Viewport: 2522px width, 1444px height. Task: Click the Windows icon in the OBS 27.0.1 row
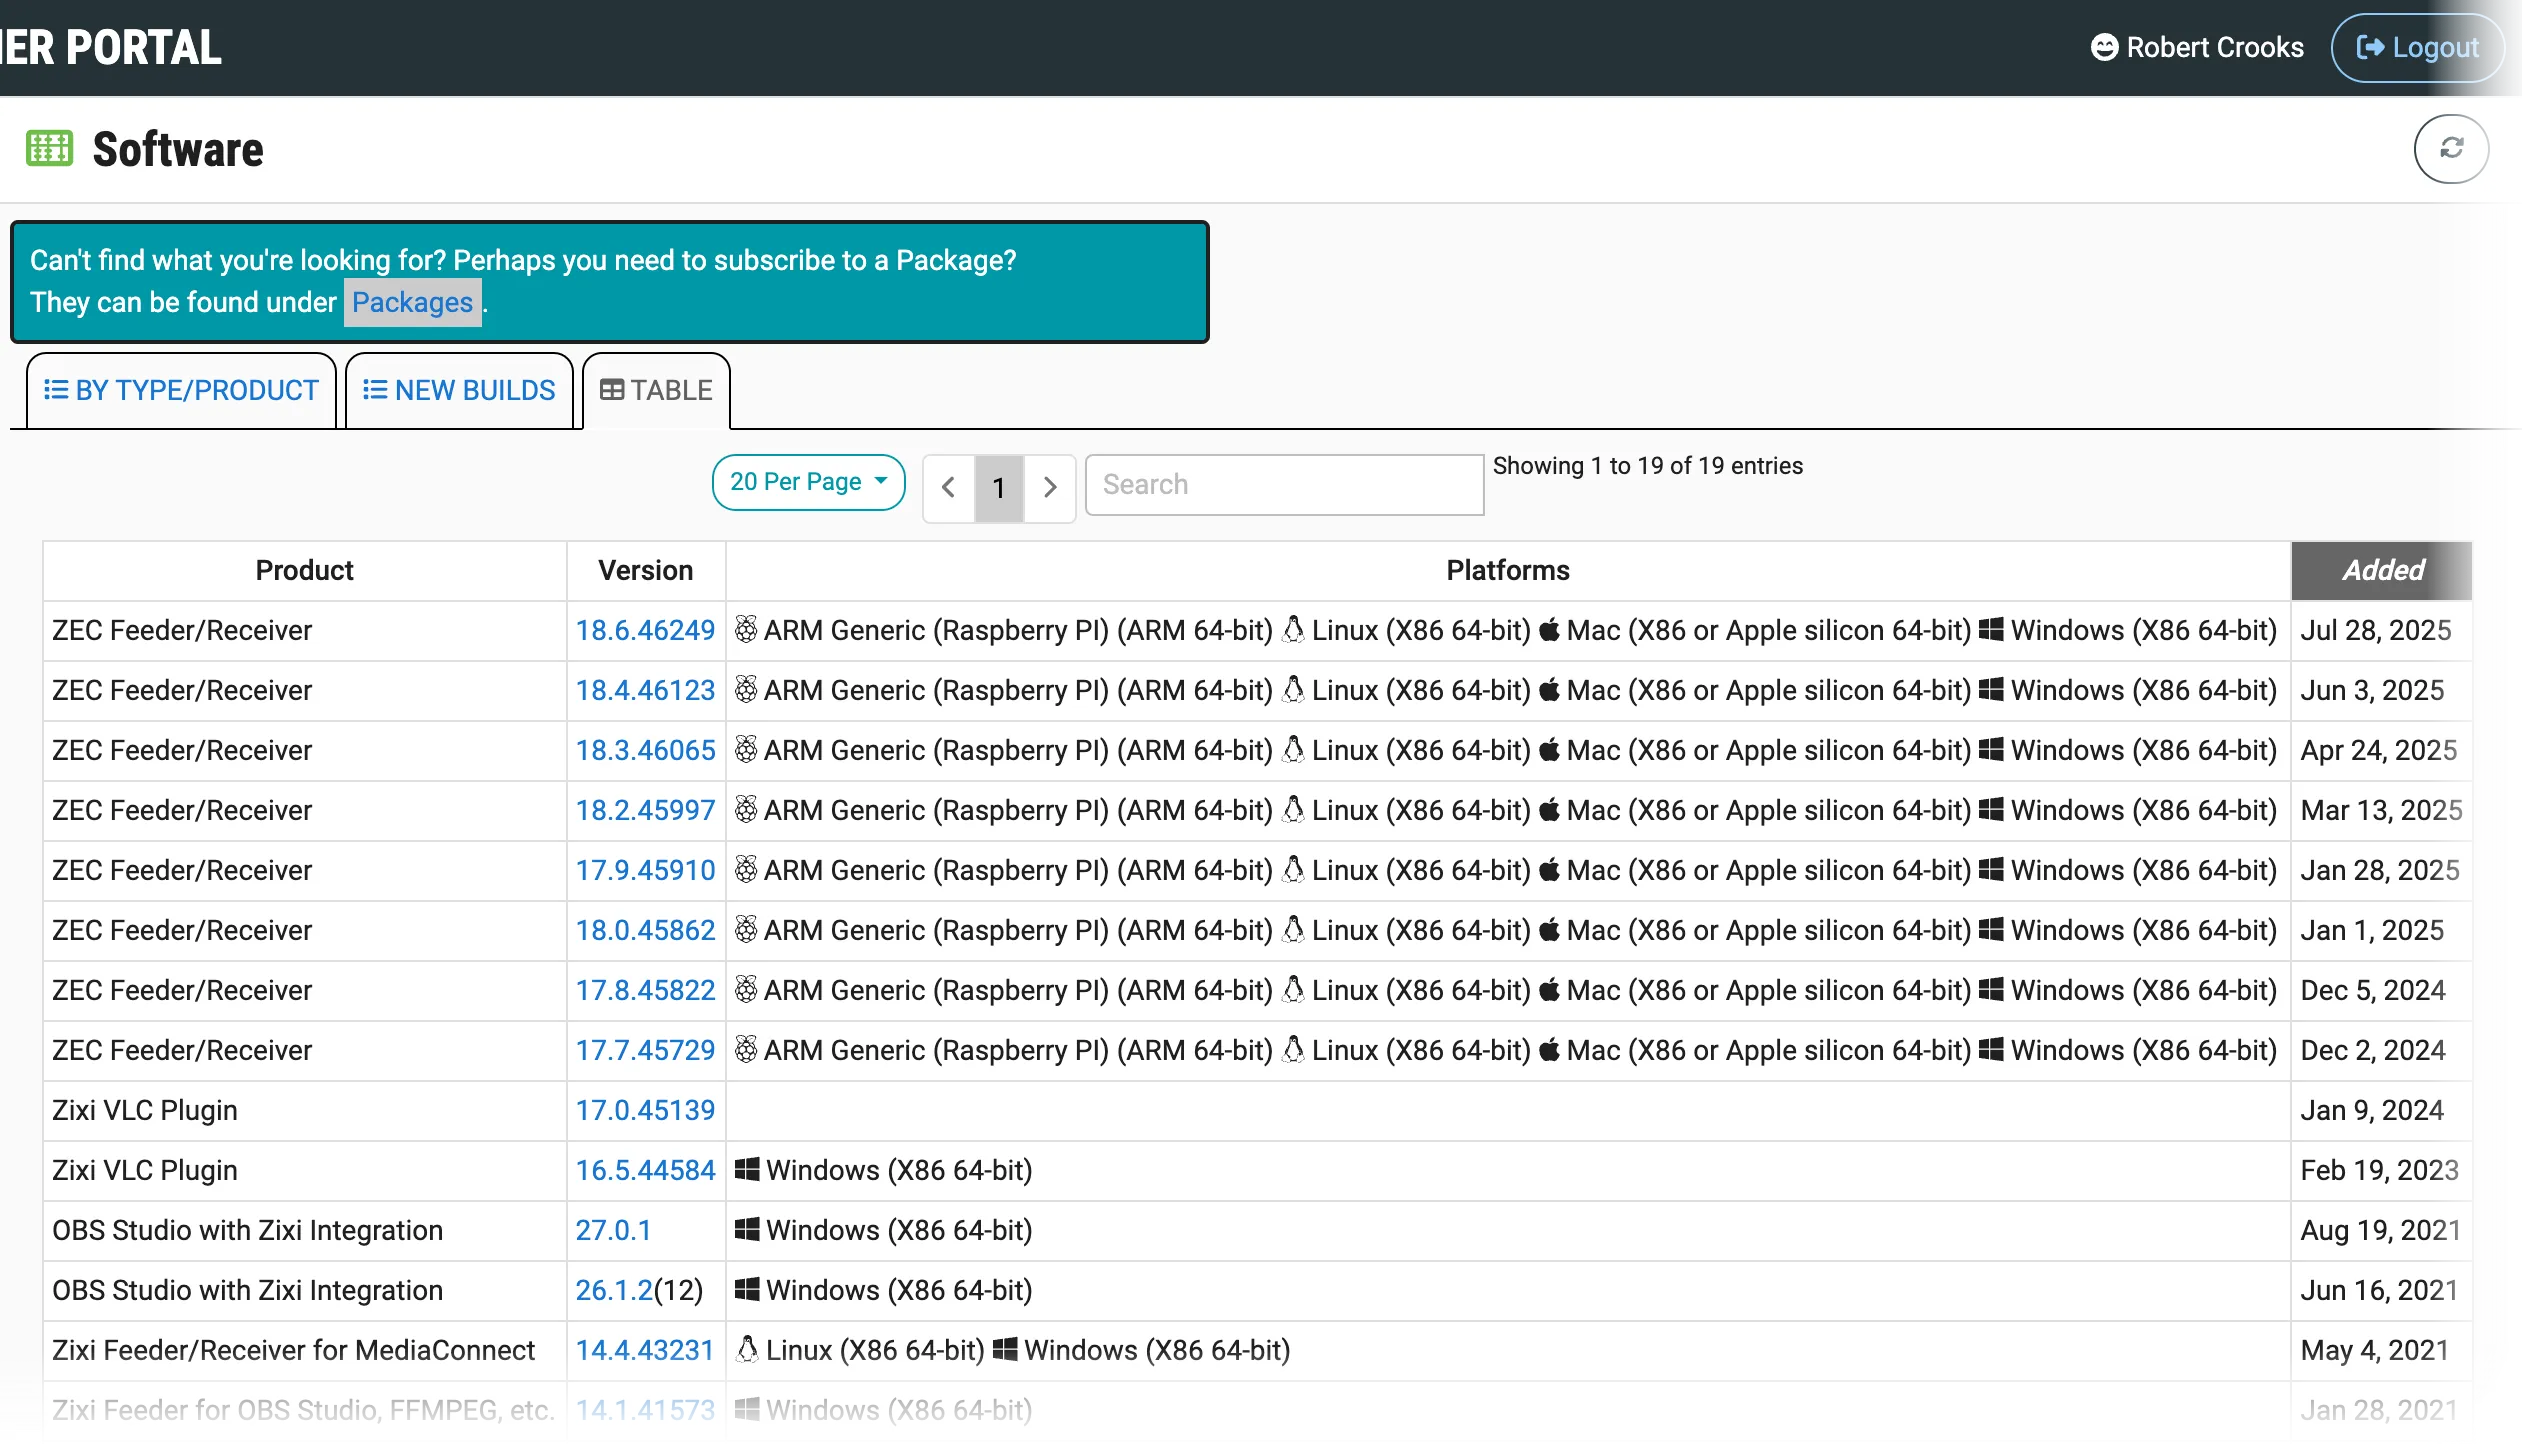click(747, 1229)
